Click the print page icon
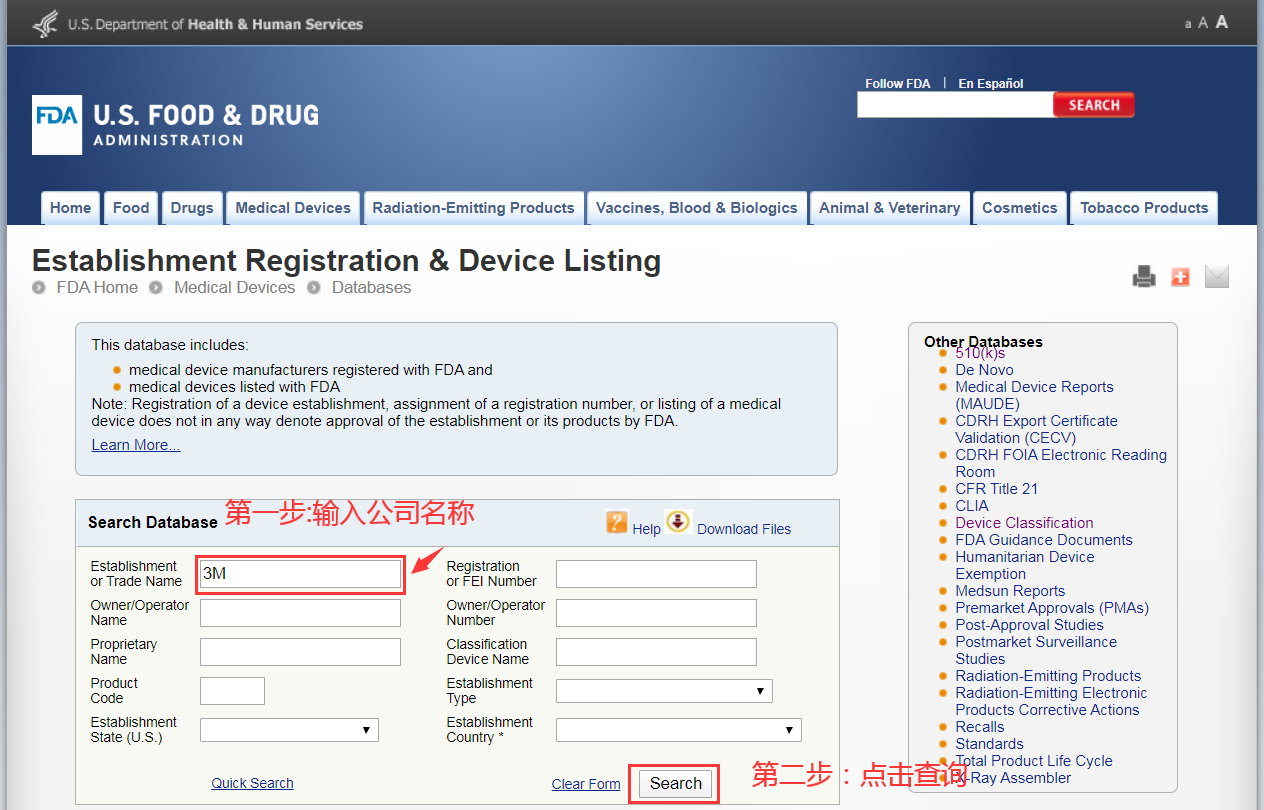Viewport: 1264px width, 810px height. pos(1144,277)
